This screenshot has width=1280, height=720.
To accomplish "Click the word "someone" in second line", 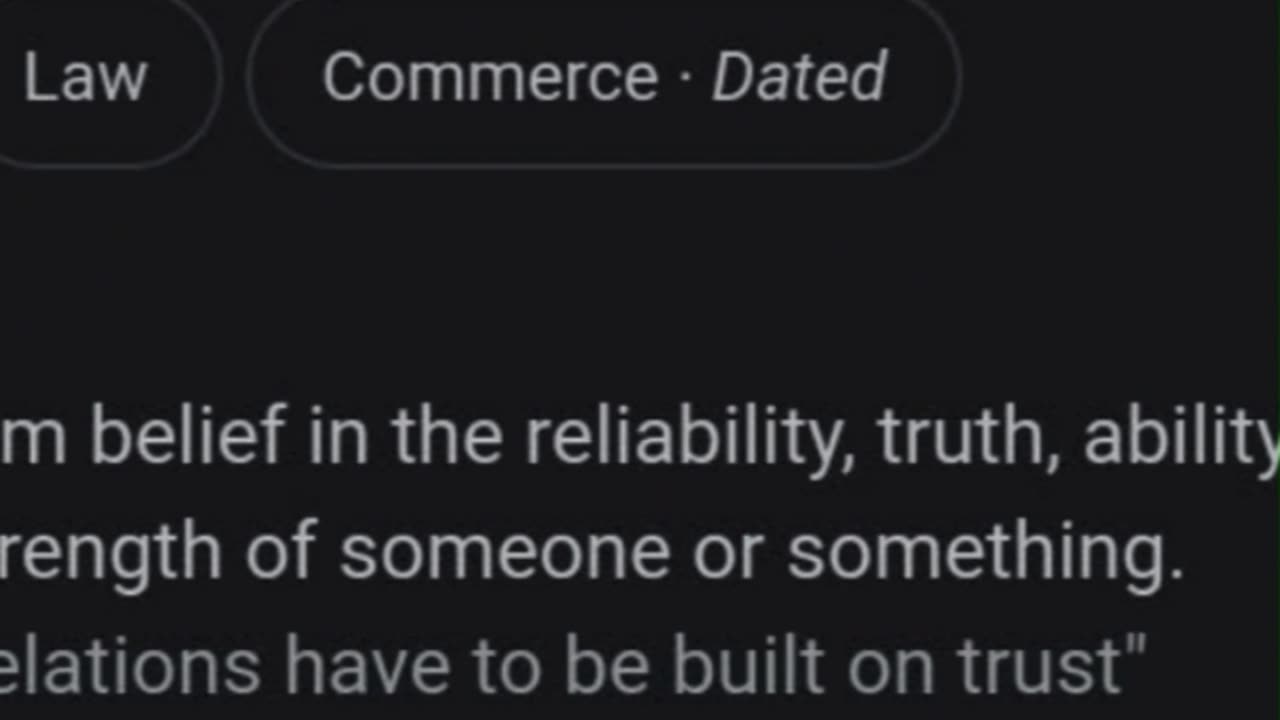I will 503,553.
